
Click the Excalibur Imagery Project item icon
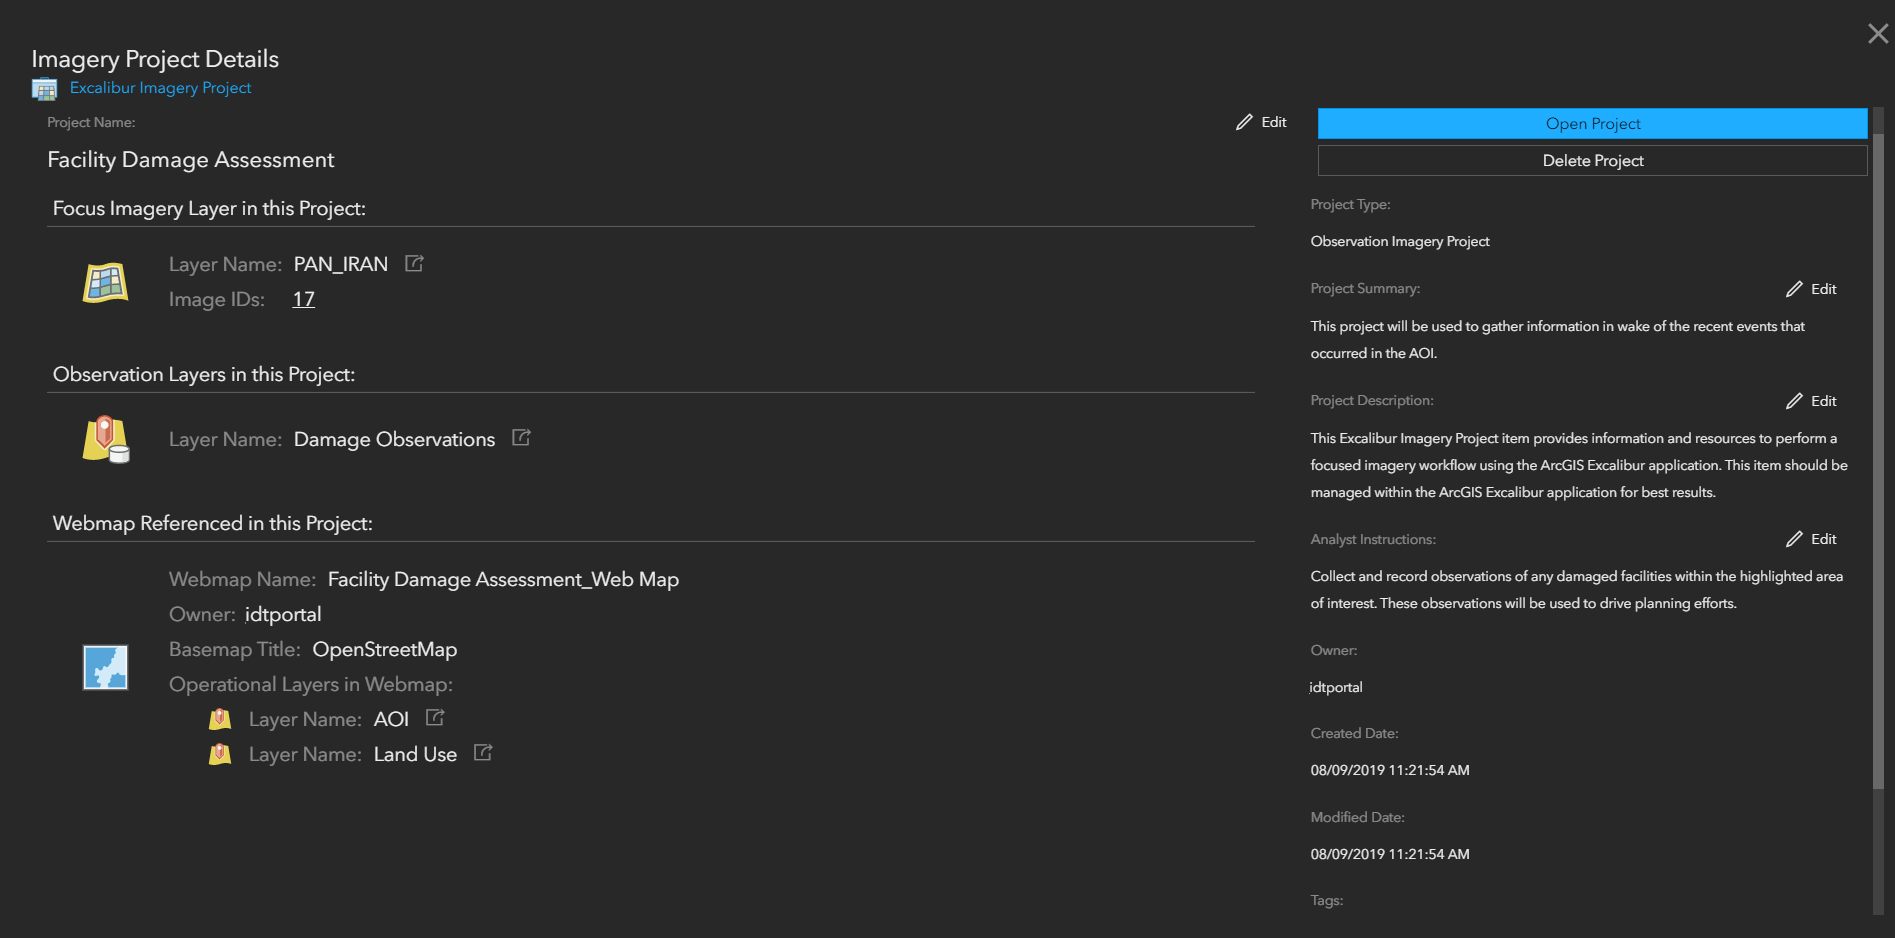pos(44,89)
